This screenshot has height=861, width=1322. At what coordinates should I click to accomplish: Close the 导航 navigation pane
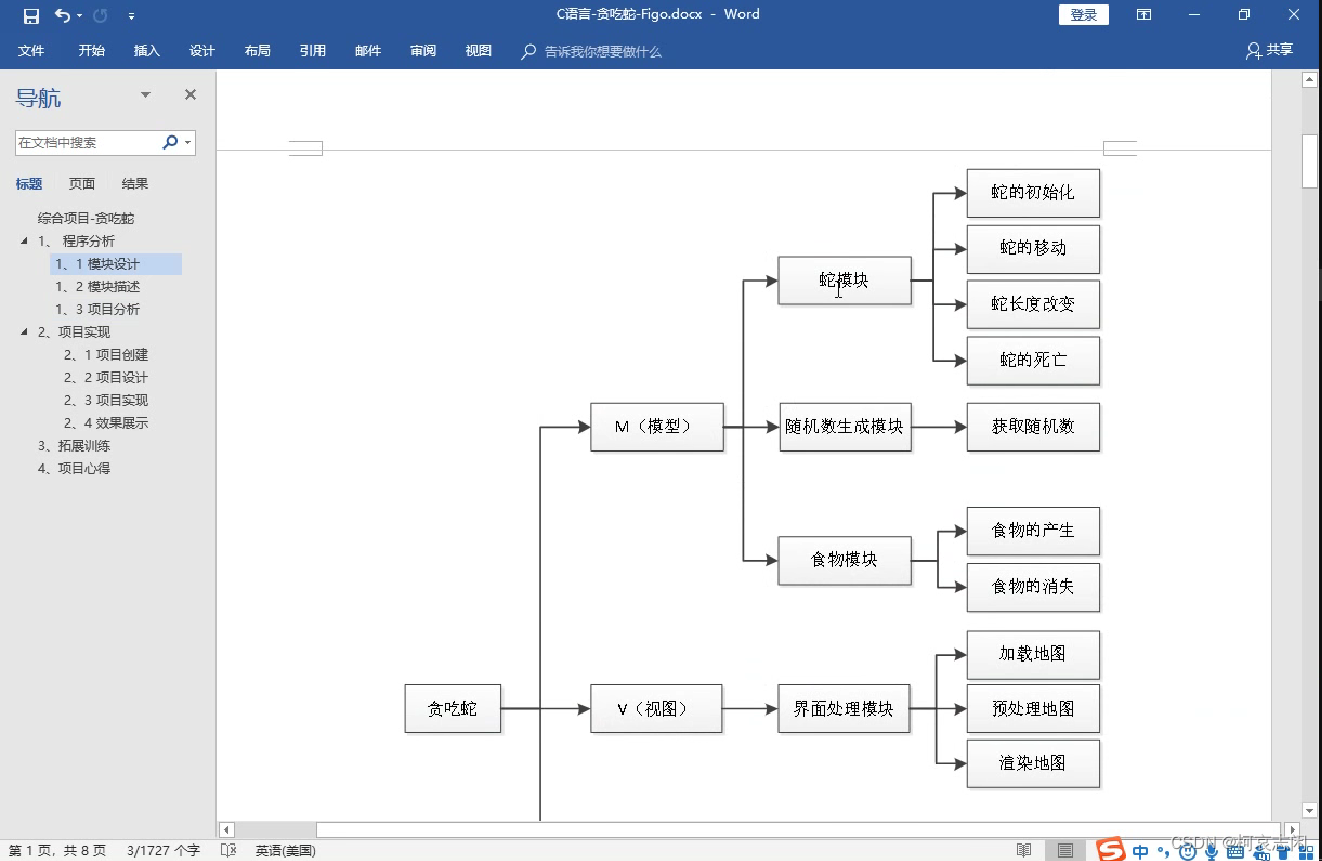(190, 95)
